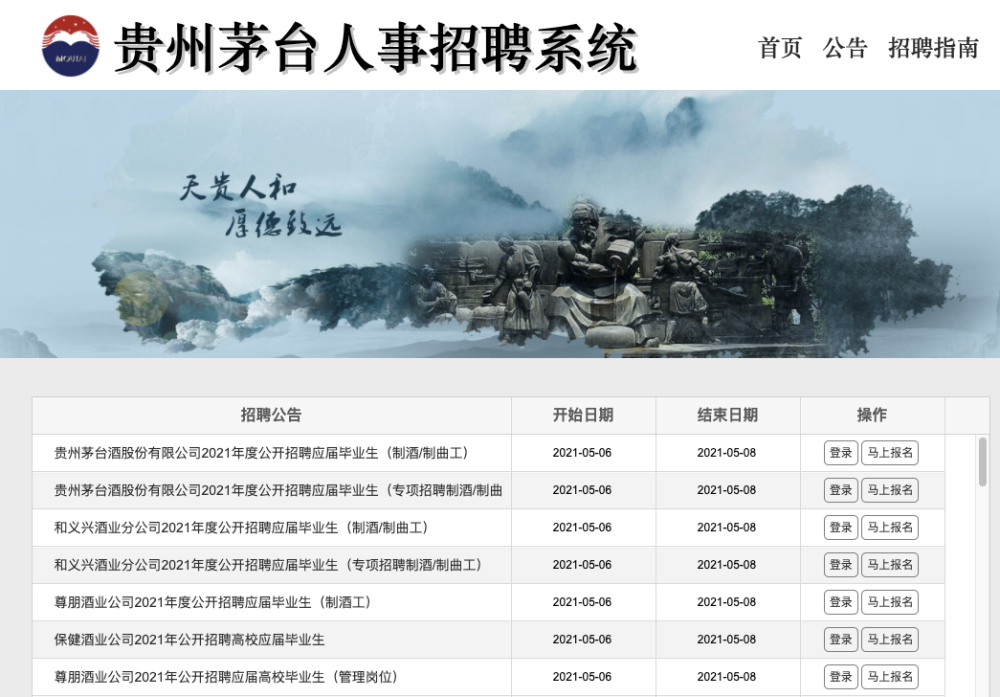The image size is (1000, 697).
Task: Click 登录 for 贵州茅台酒股份 专项招聘 row
Action: 841,490
